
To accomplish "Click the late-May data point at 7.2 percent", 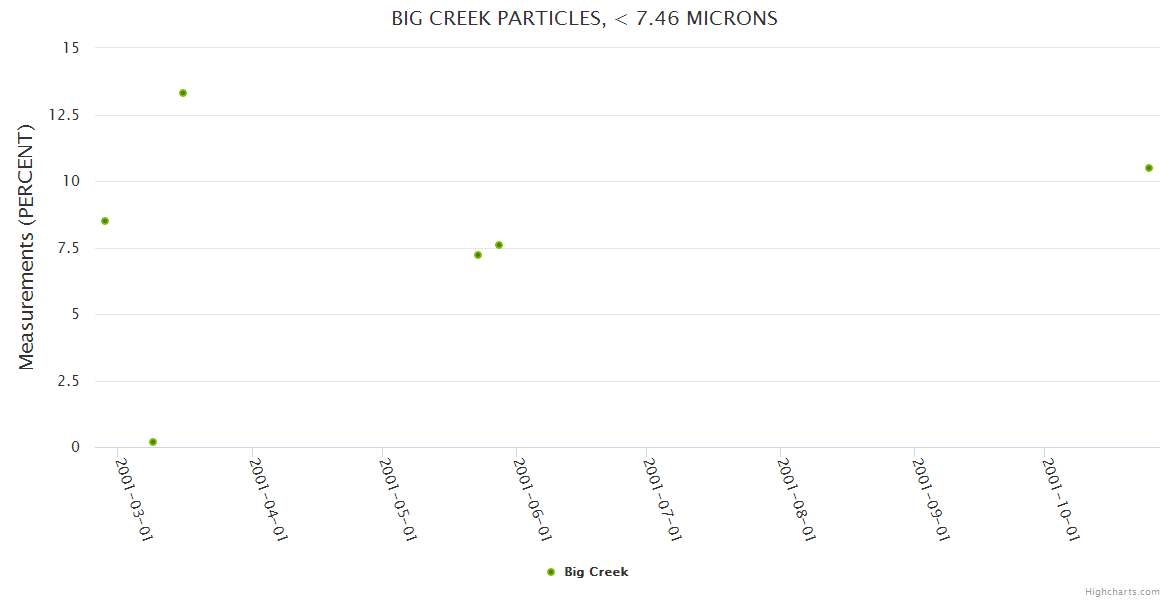I will (478, 255).
